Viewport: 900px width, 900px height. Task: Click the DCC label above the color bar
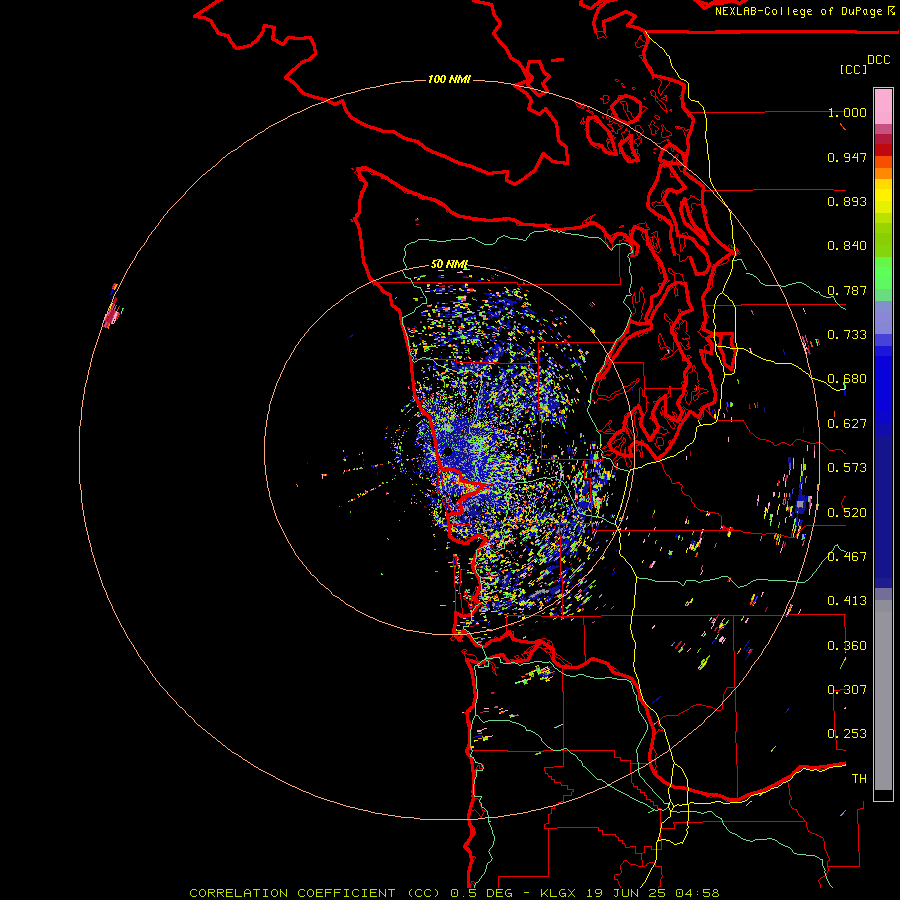point(878,60)
